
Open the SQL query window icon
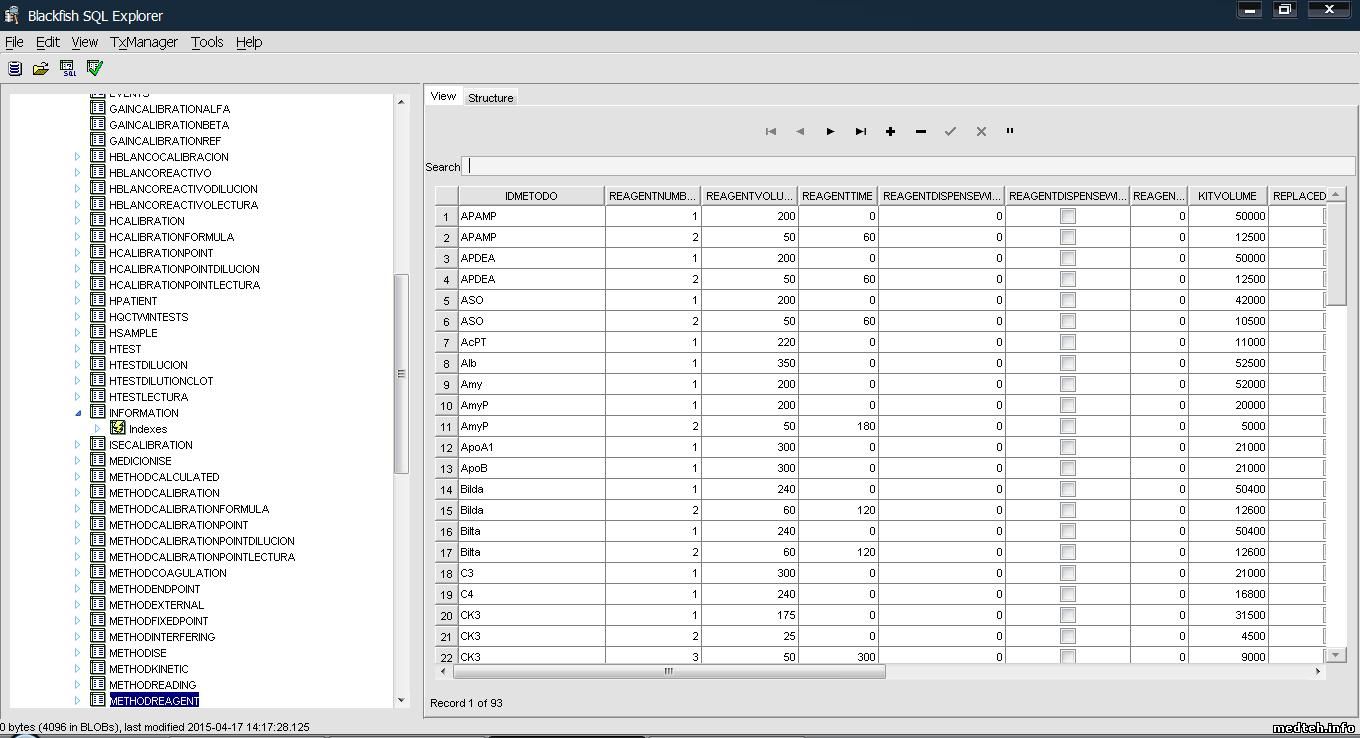coord(68,68)
